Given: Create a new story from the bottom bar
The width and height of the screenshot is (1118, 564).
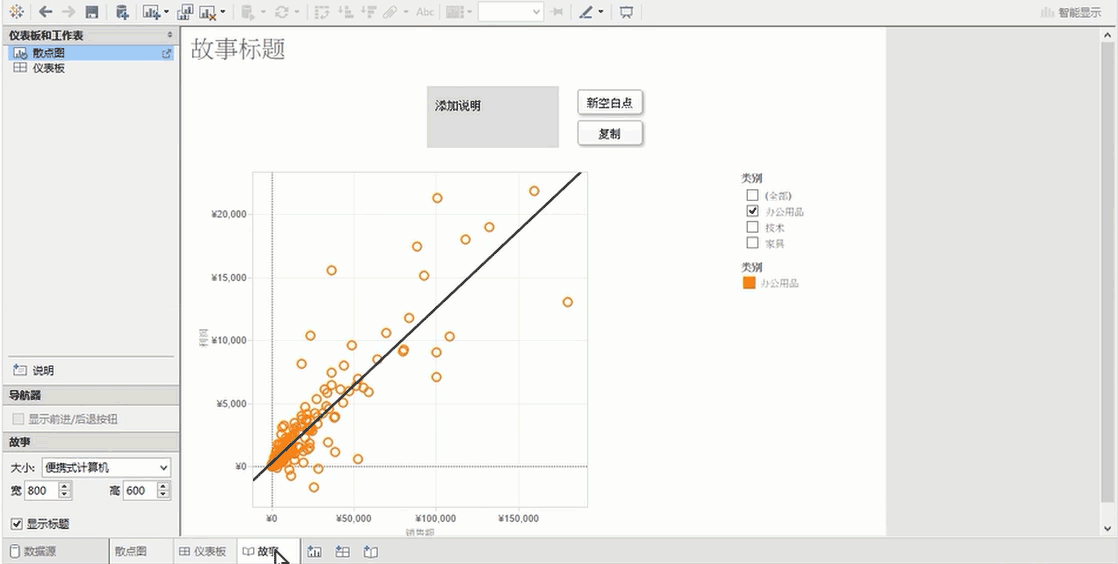Looking at the screenshot, I should tap(370, 551).
